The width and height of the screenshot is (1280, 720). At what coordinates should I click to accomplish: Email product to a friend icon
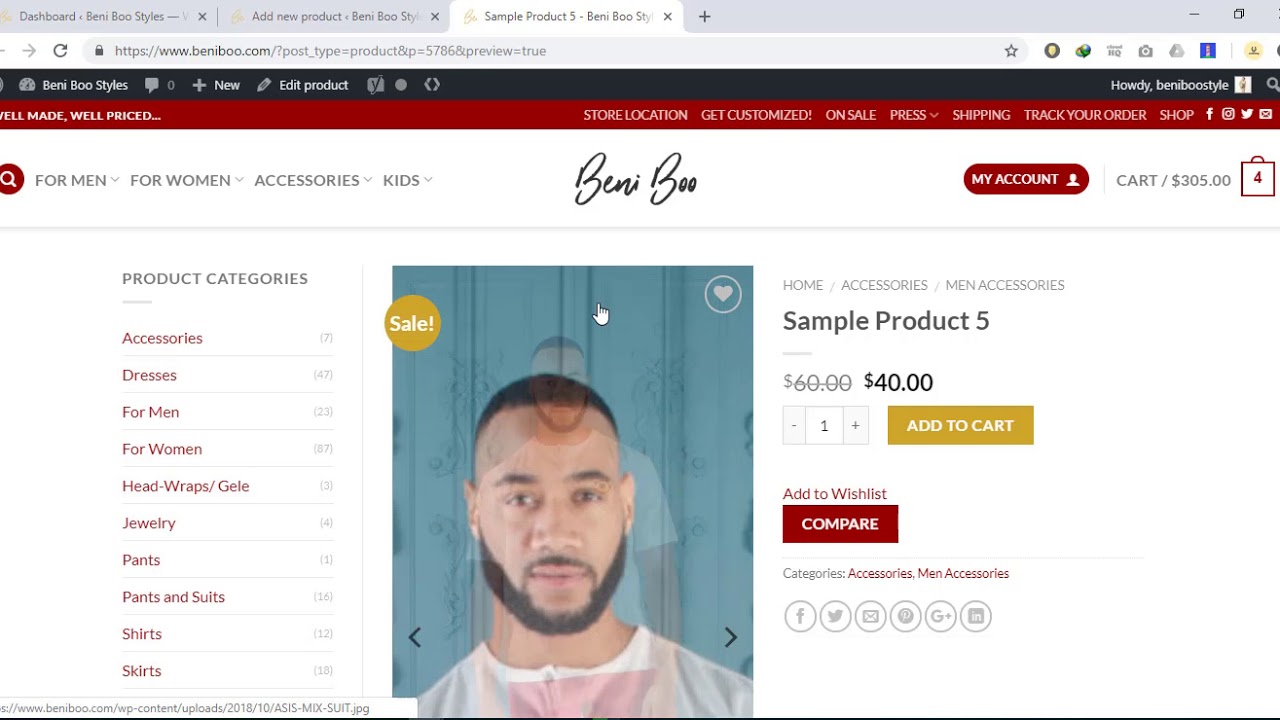870,616
